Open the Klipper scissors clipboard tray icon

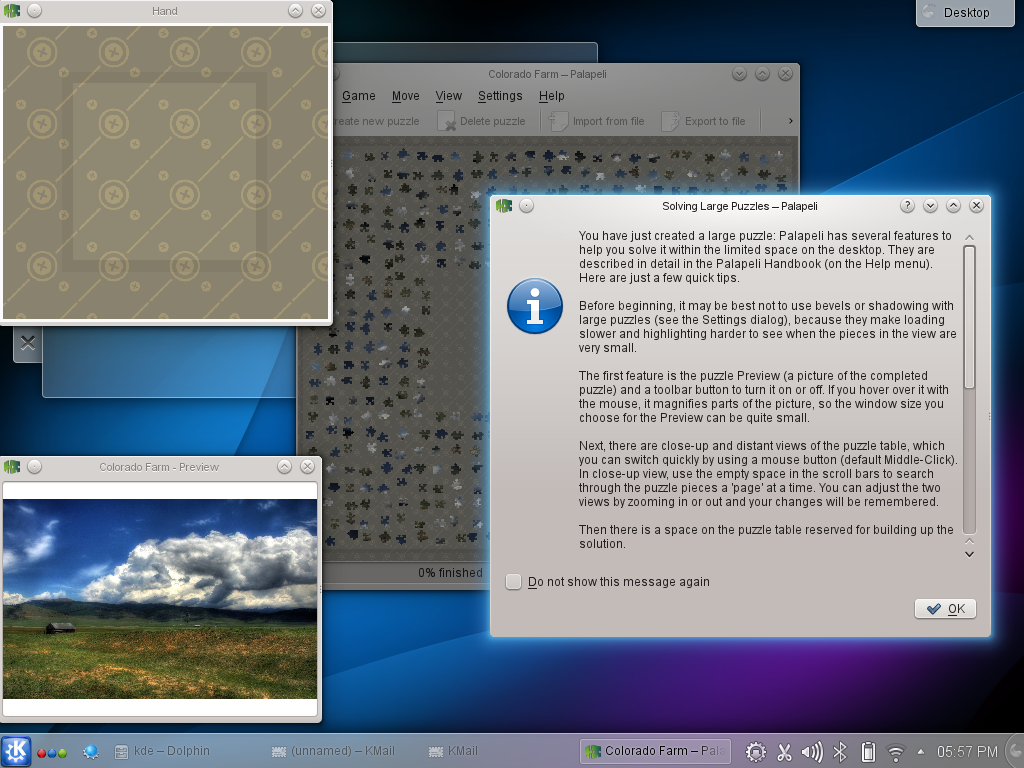[784, 752]
